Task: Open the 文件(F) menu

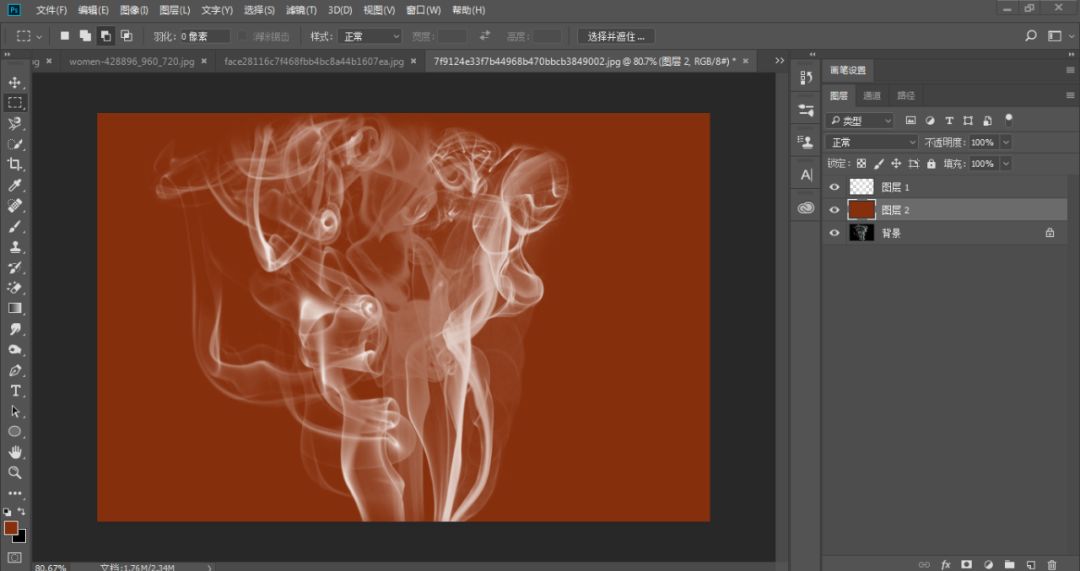Action: point(51,10)
